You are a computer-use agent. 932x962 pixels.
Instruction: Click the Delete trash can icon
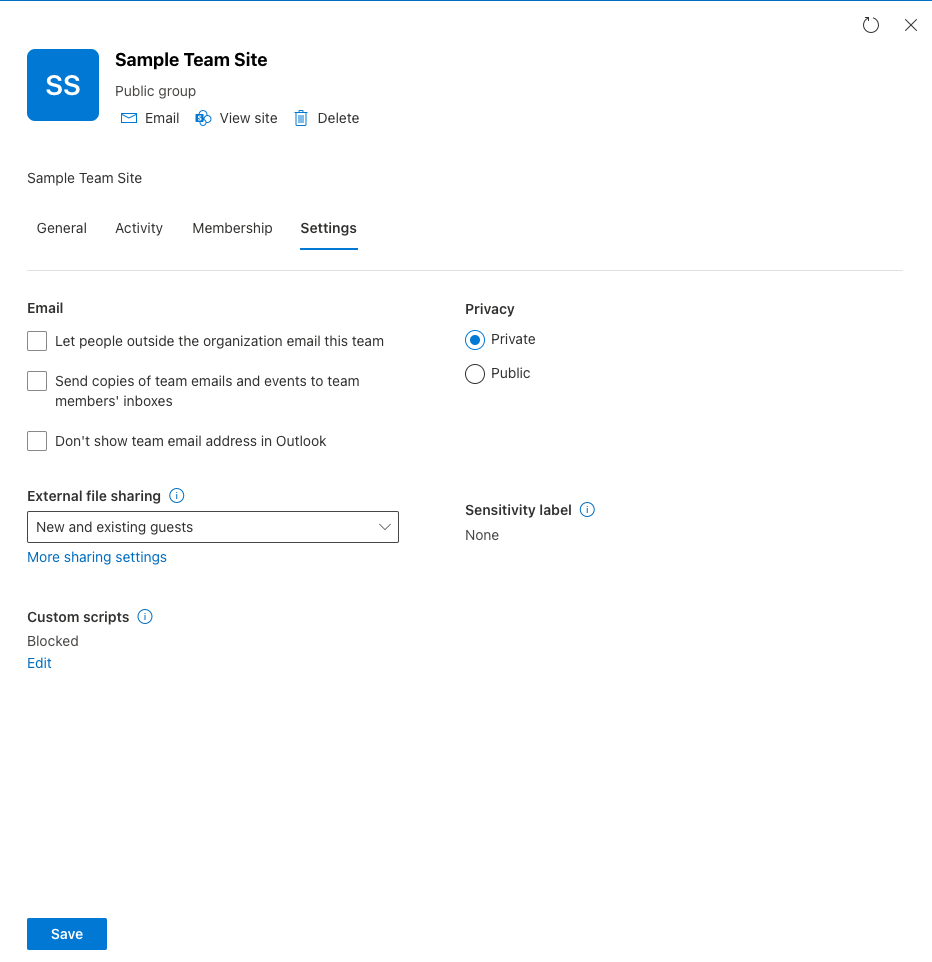[301, 118]
